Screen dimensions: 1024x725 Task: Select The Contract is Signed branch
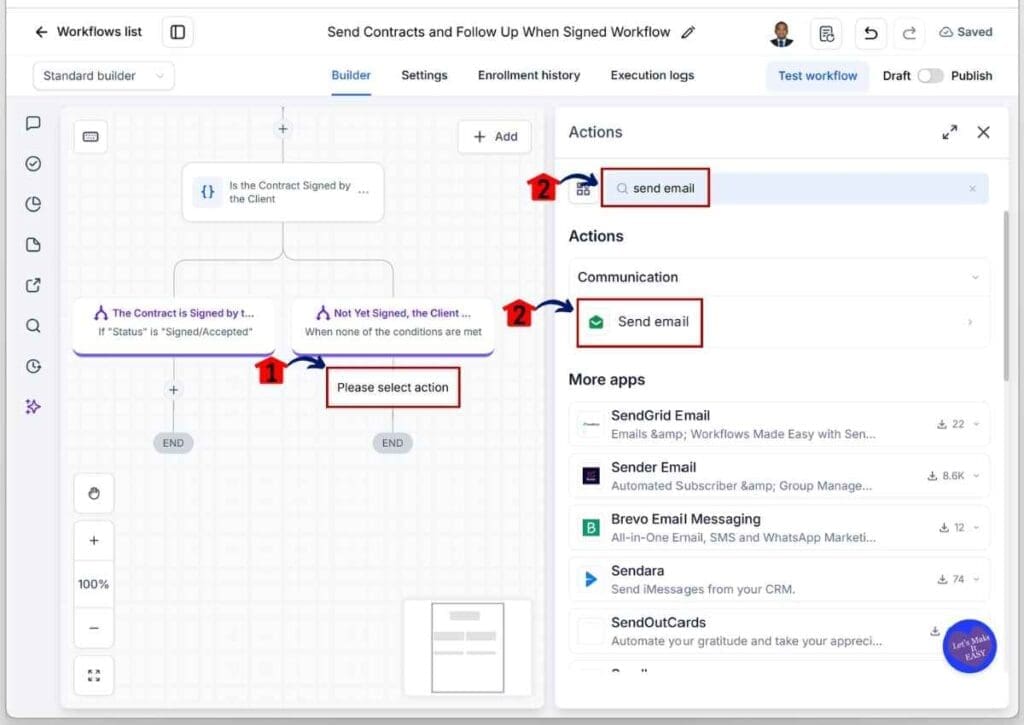click(174, 327)
